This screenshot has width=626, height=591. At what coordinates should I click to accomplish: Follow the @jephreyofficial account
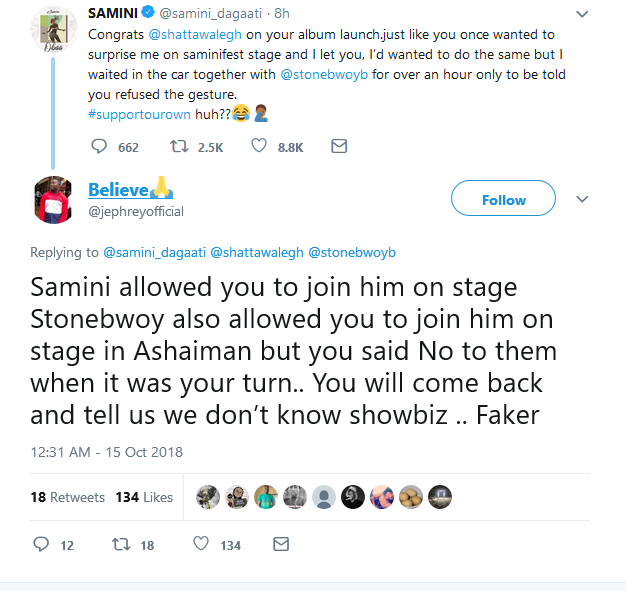(x=503, y=200)
